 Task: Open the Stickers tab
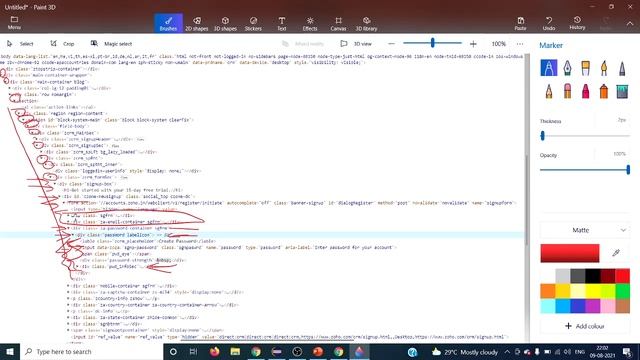(x=253, y=24)
